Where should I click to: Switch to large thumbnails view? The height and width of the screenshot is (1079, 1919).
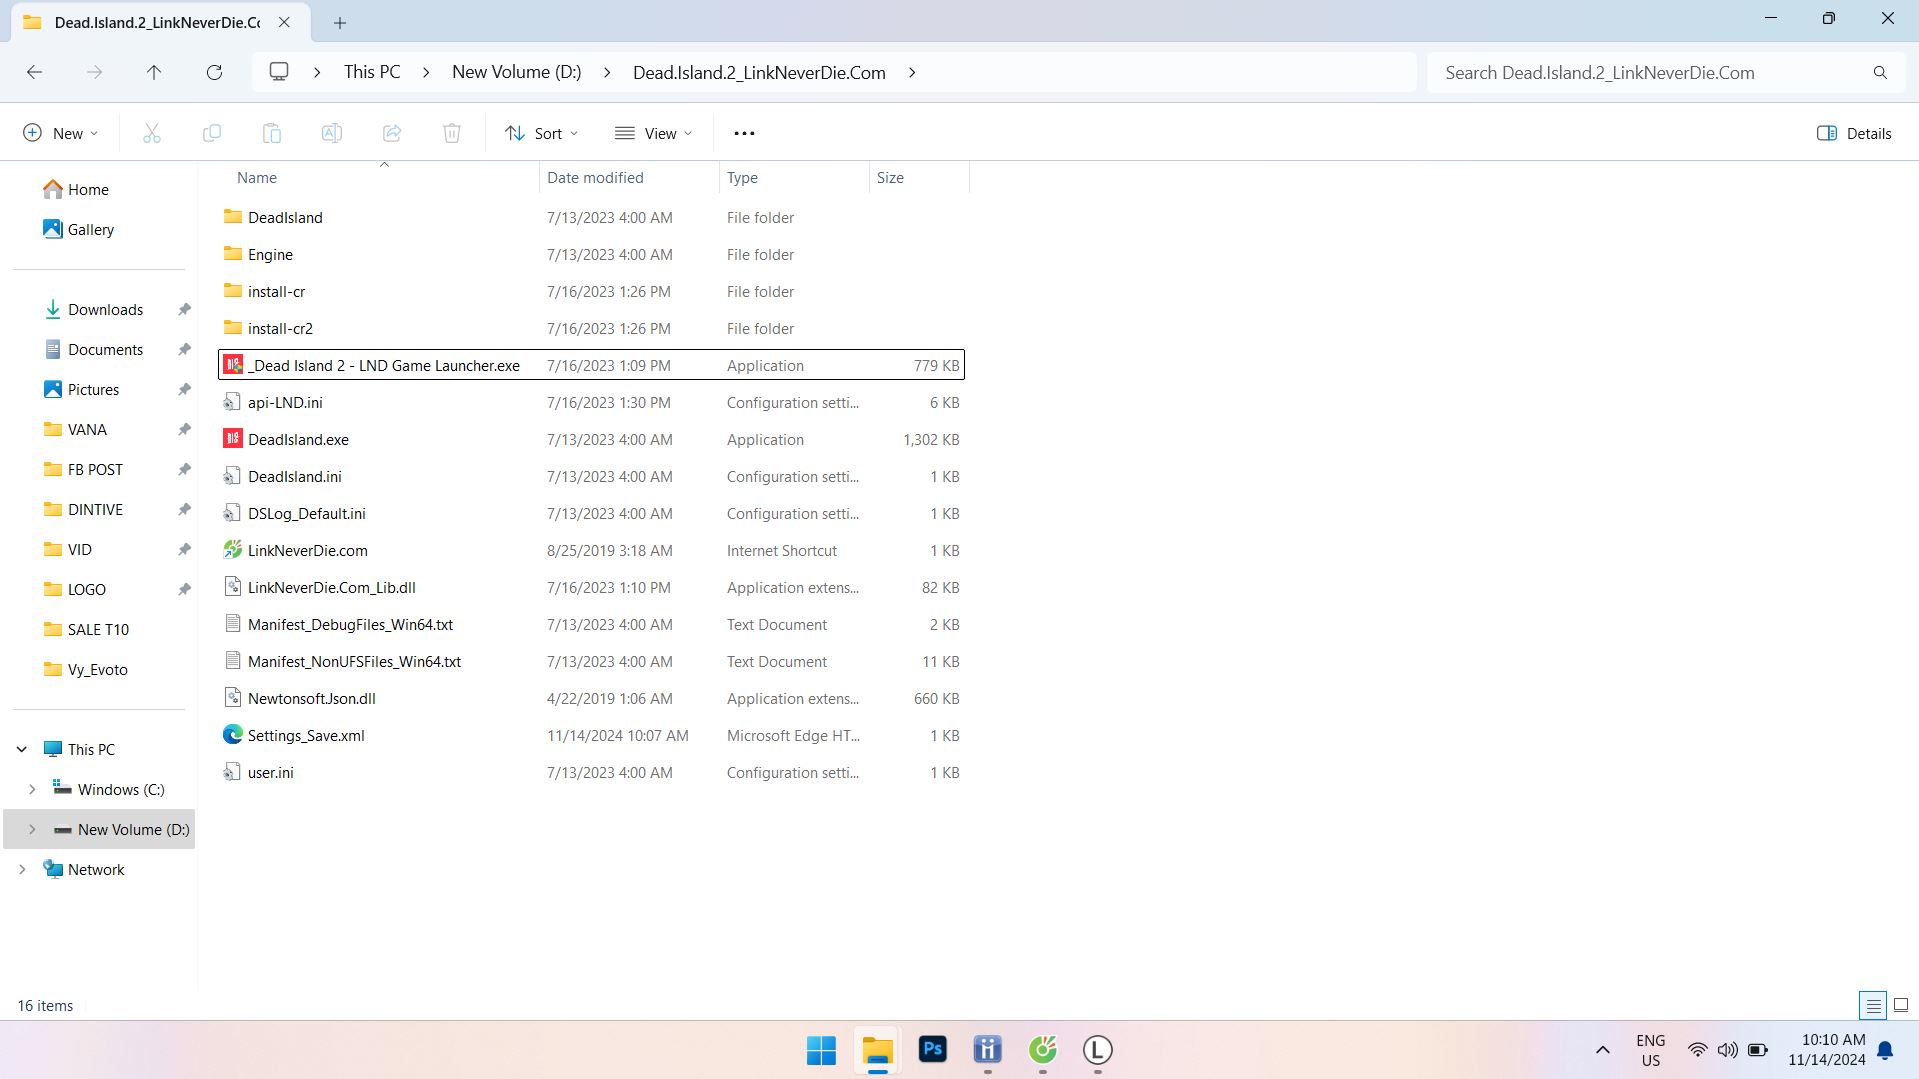point(1901,1005)
